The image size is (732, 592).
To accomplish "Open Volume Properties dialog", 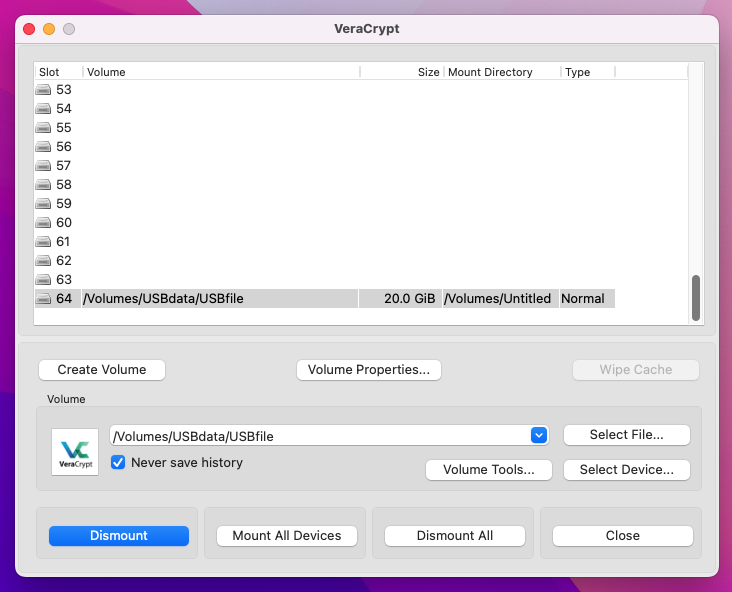I will [x=368, y=370].
